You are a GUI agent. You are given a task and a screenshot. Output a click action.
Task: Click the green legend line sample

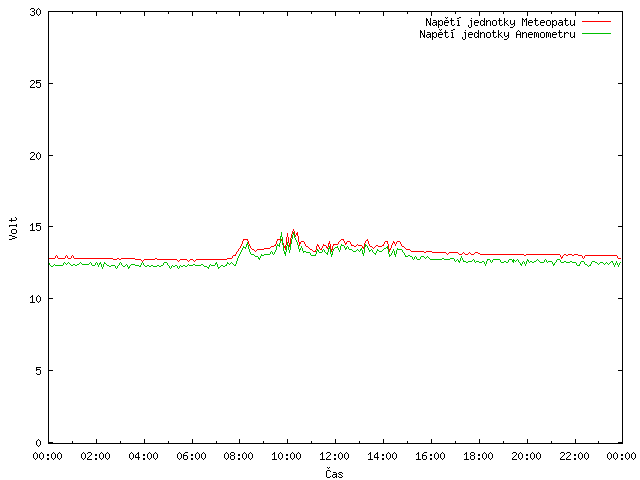[596, 33]
